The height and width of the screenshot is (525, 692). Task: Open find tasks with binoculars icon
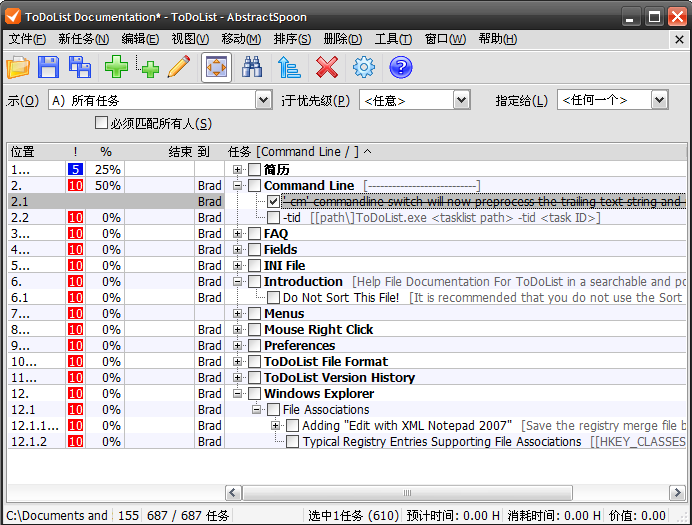pyautogui.click(x=252, y=68)
